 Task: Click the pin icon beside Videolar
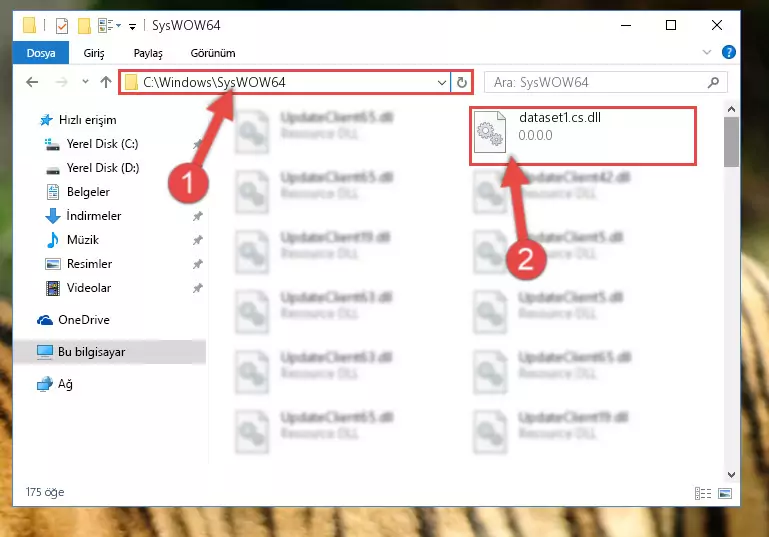click(x=197, y=288)
